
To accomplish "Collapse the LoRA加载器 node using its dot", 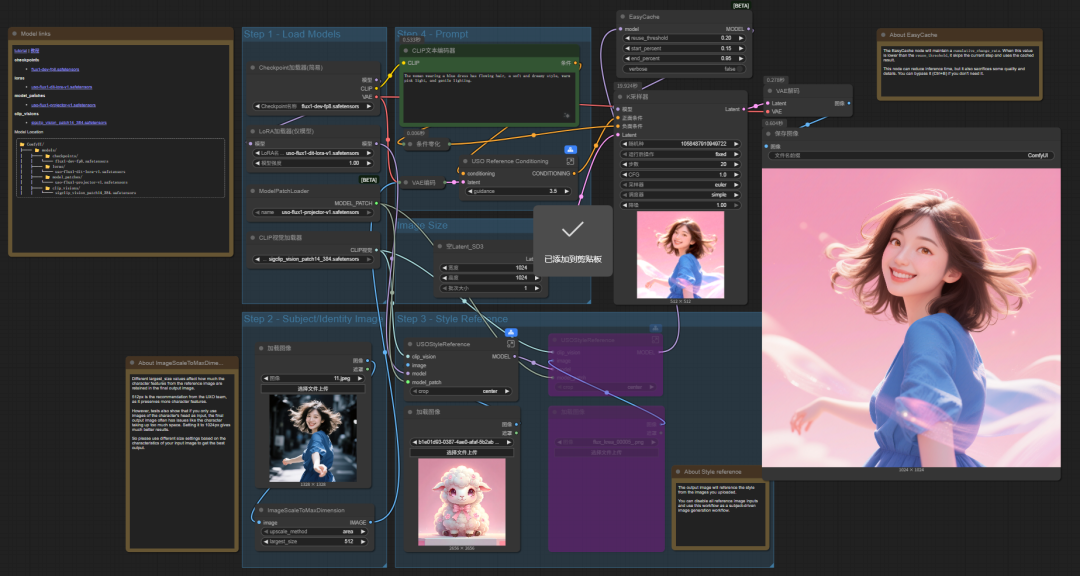I will [253, 131].
